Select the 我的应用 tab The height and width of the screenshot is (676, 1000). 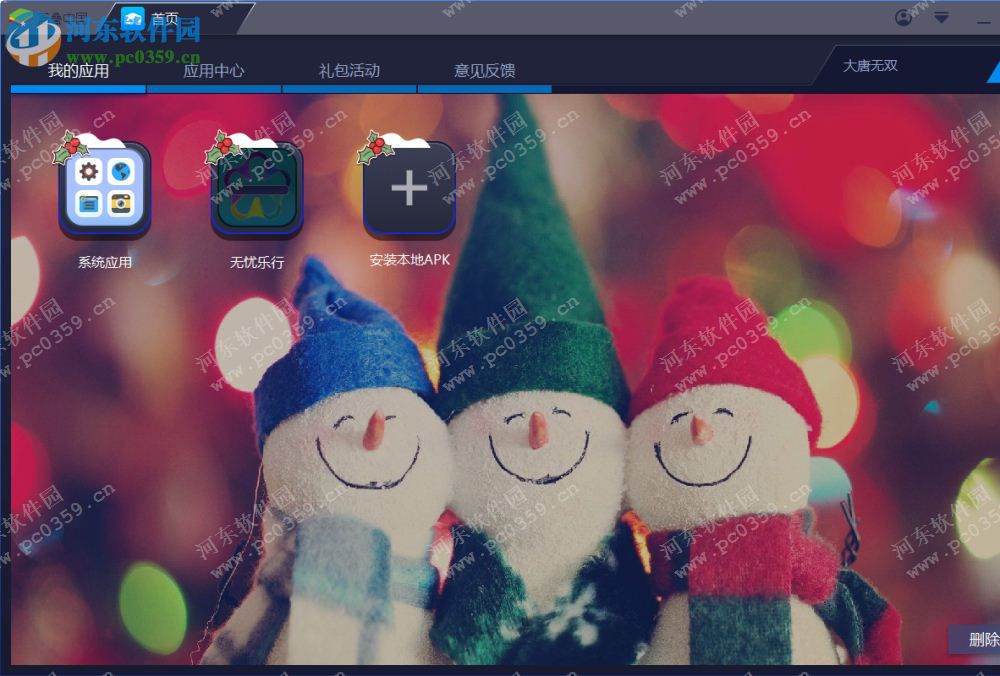77,70
